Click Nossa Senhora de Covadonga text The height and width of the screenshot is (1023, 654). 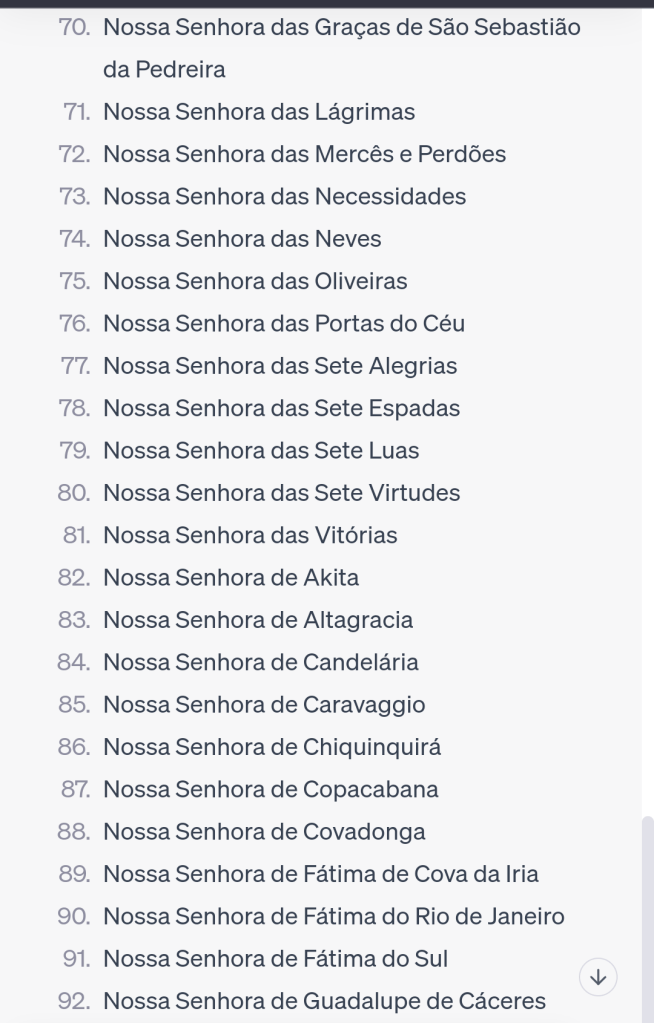point(264,832)
